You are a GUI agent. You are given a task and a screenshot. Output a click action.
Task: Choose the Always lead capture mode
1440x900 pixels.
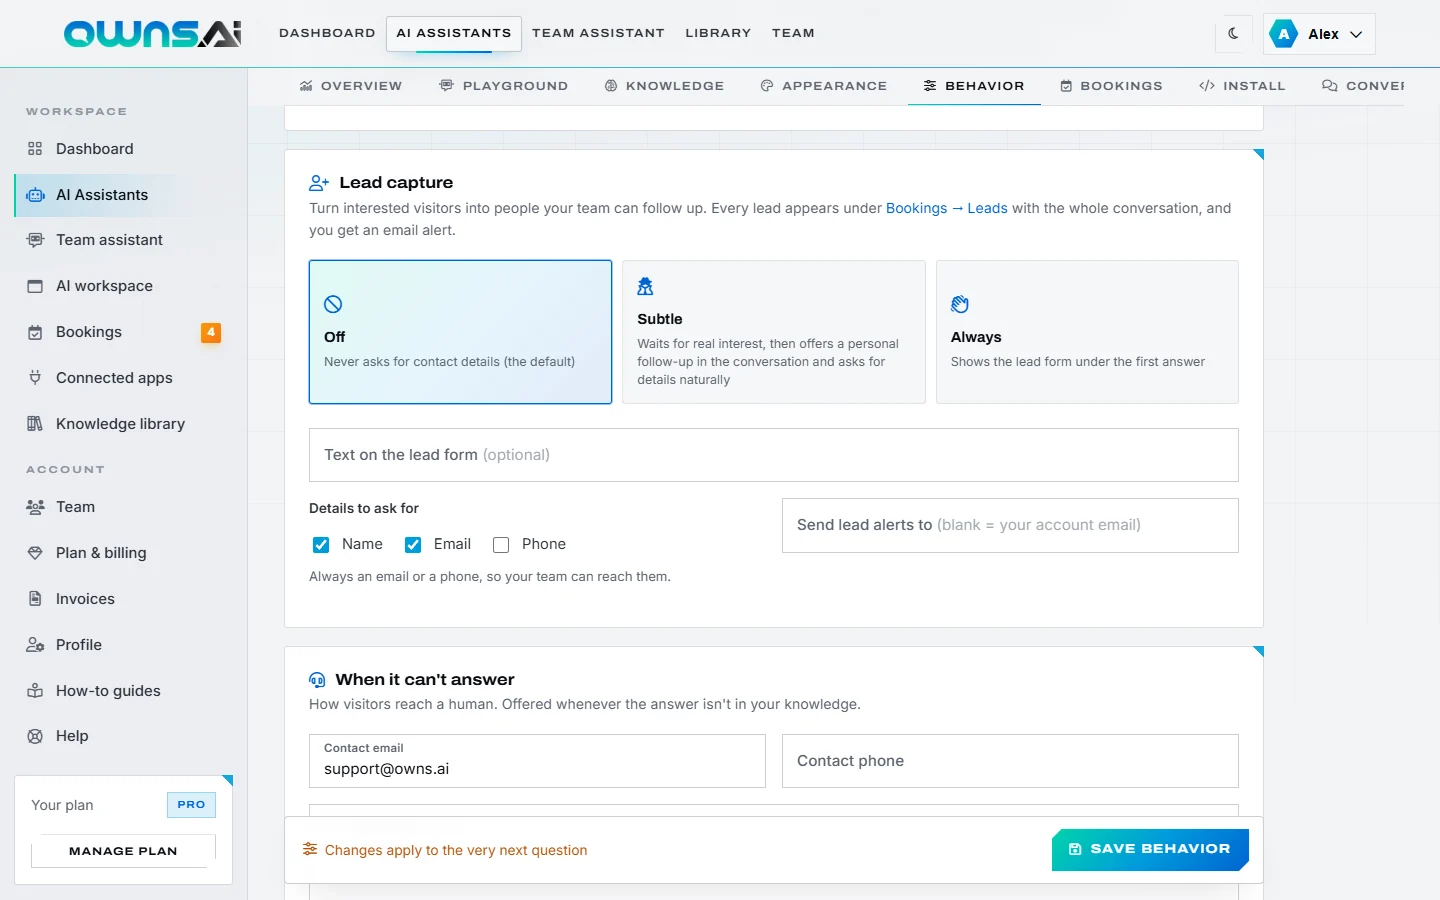click(1087, 332)
